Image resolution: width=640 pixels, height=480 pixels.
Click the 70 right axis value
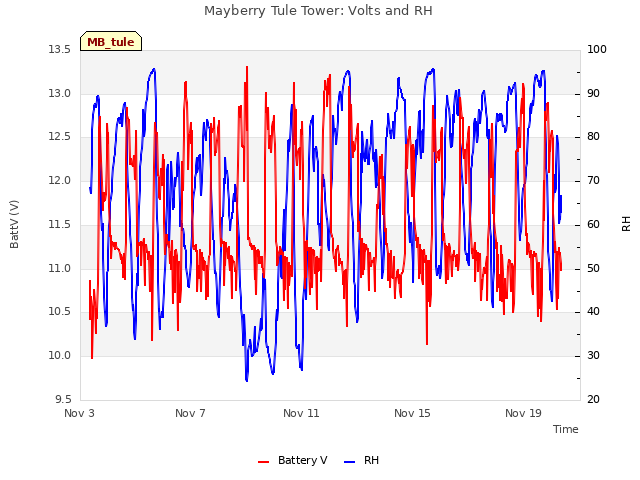pyautogui.click(x=593, y=180)
